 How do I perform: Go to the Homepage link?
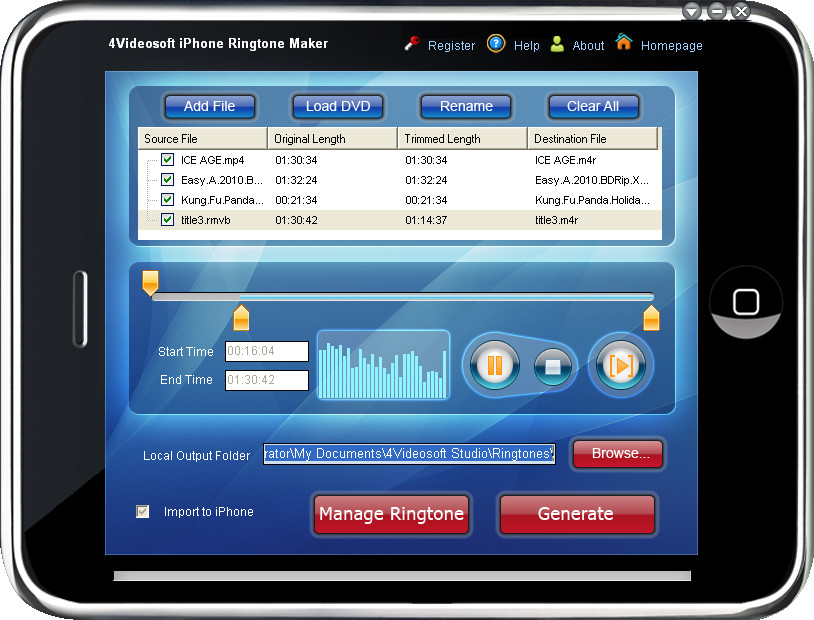(671, 46)
